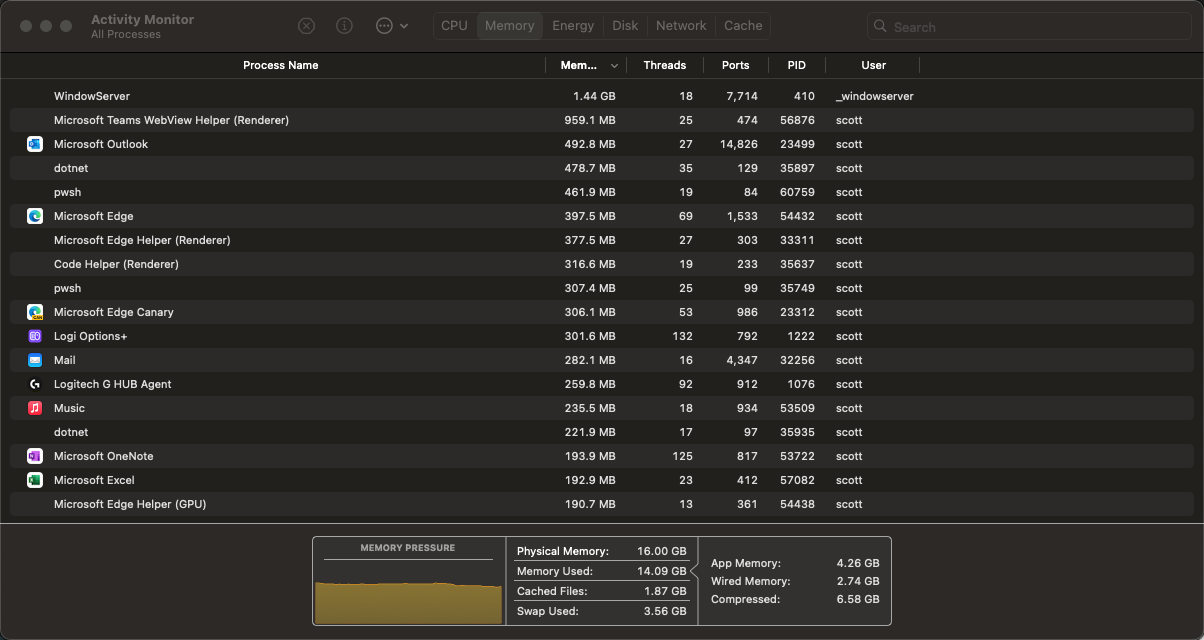1204x640 pixels.
Task: Select the WindowServer process row
Action: click(602, 96)
